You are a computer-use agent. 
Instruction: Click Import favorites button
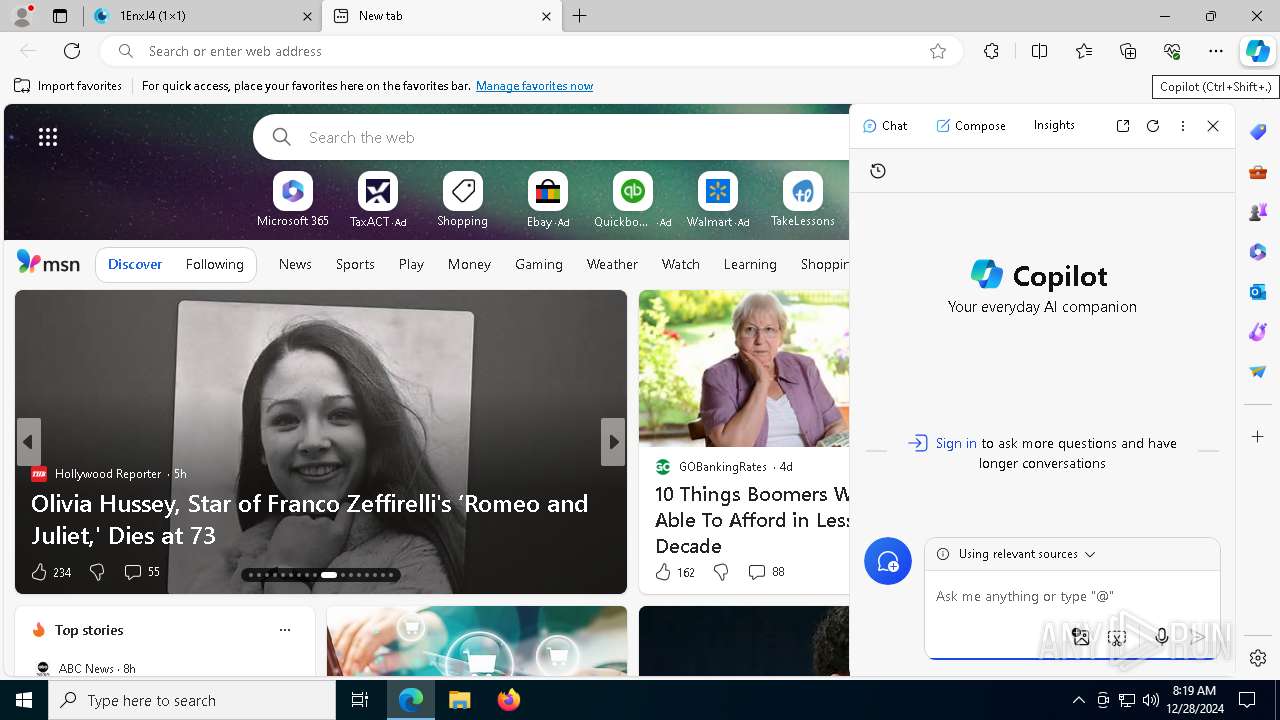(x=68, y=86)
